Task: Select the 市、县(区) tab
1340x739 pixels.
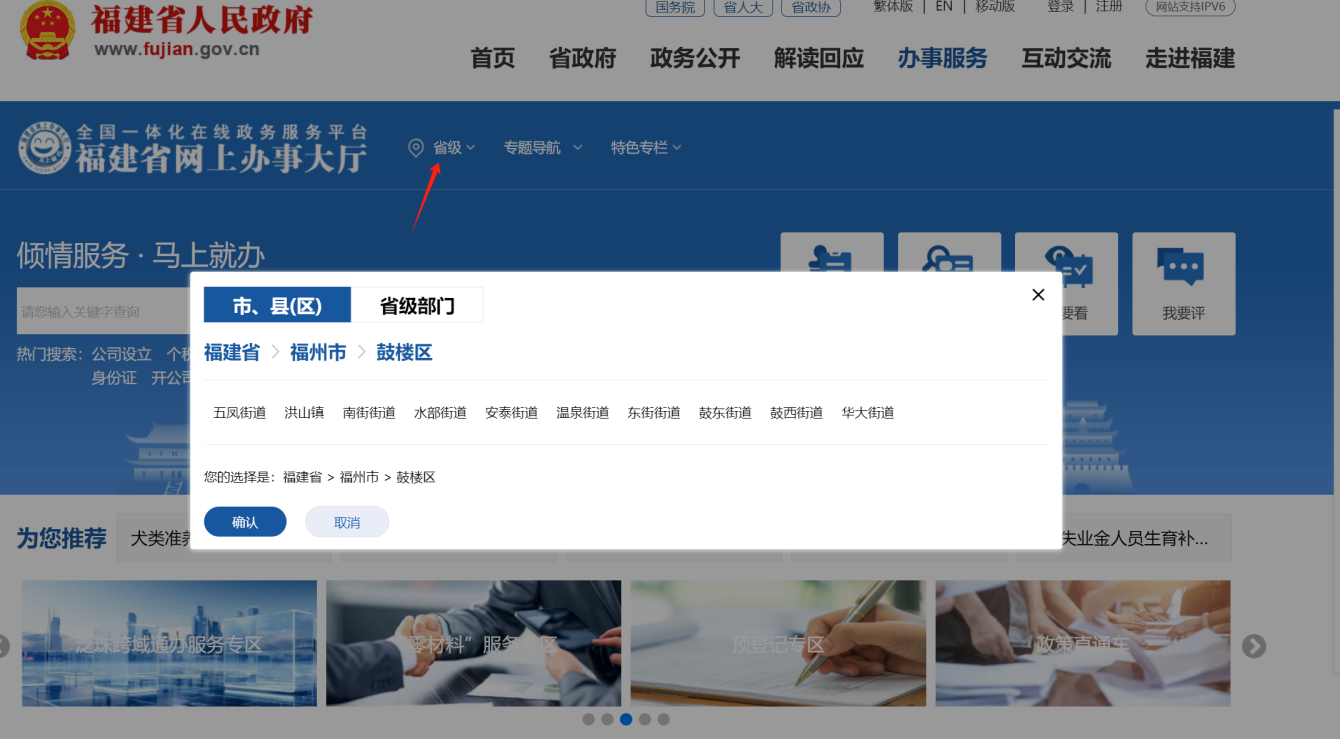Action: pos(277,306)
